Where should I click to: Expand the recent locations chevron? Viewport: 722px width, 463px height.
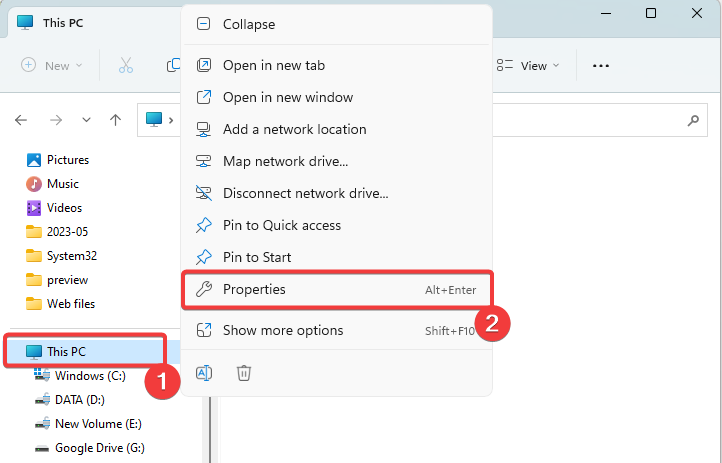86,120
